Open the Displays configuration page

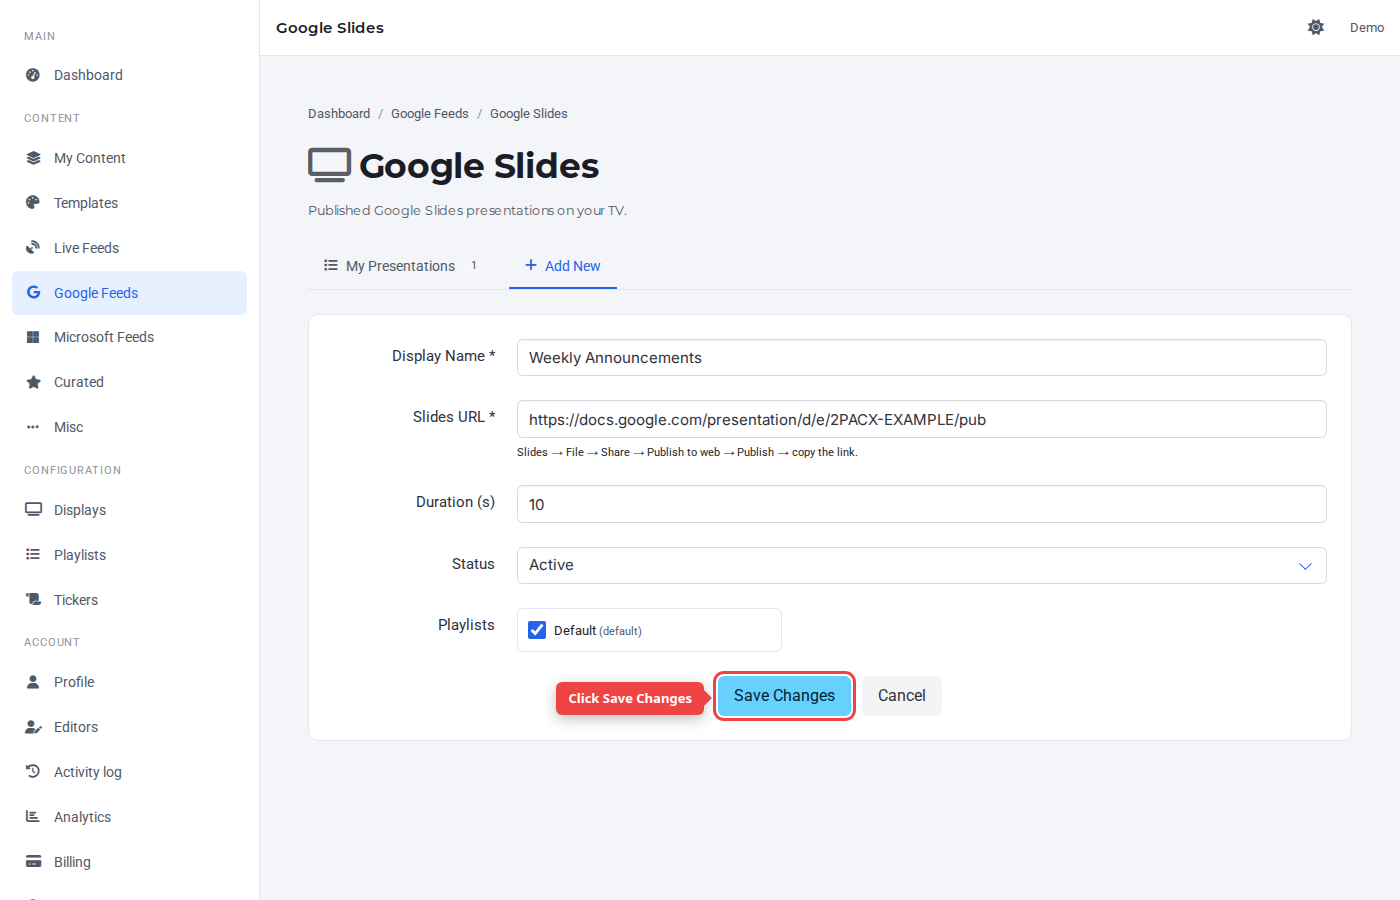pyautogui.click(x=129, y=510)
